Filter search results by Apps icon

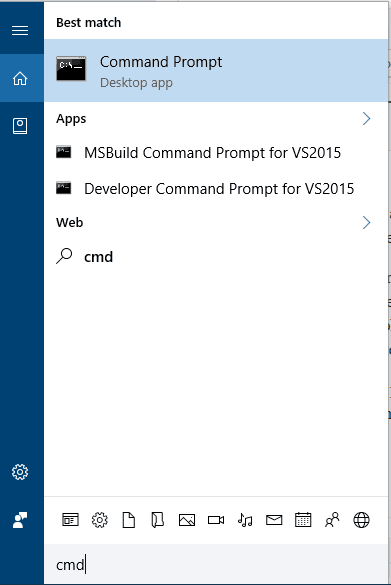(71, 520)
